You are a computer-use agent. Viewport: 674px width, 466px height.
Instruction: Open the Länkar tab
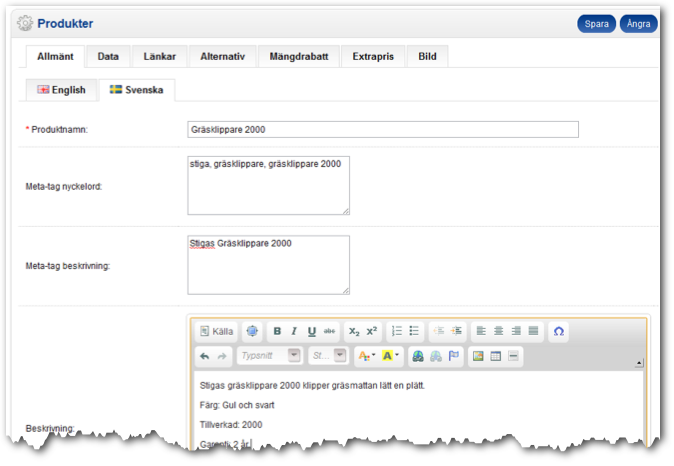(x=159, y=57)
